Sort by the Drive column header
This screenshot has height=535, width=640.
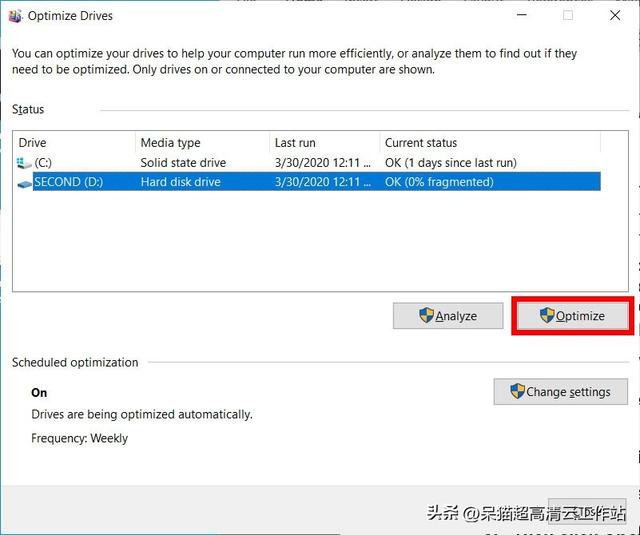(x=74, y=143)
